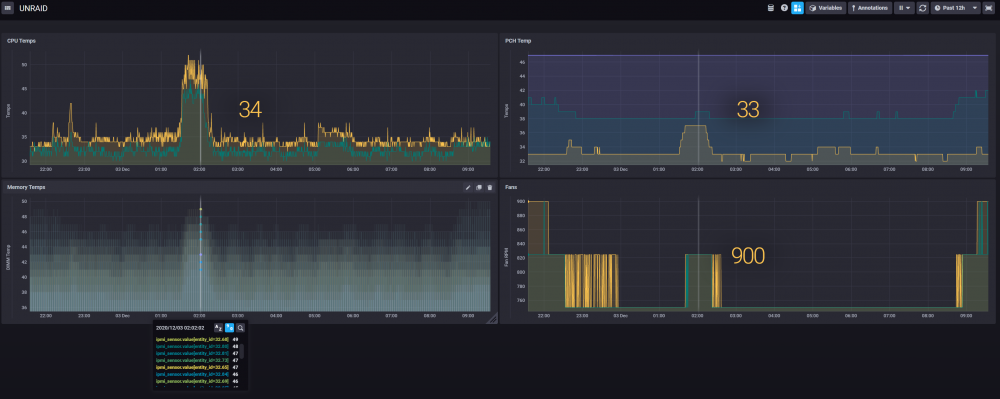1000x399 pixels.
Task: Delete the Memory Temps cell via trash
Action: 490,187
